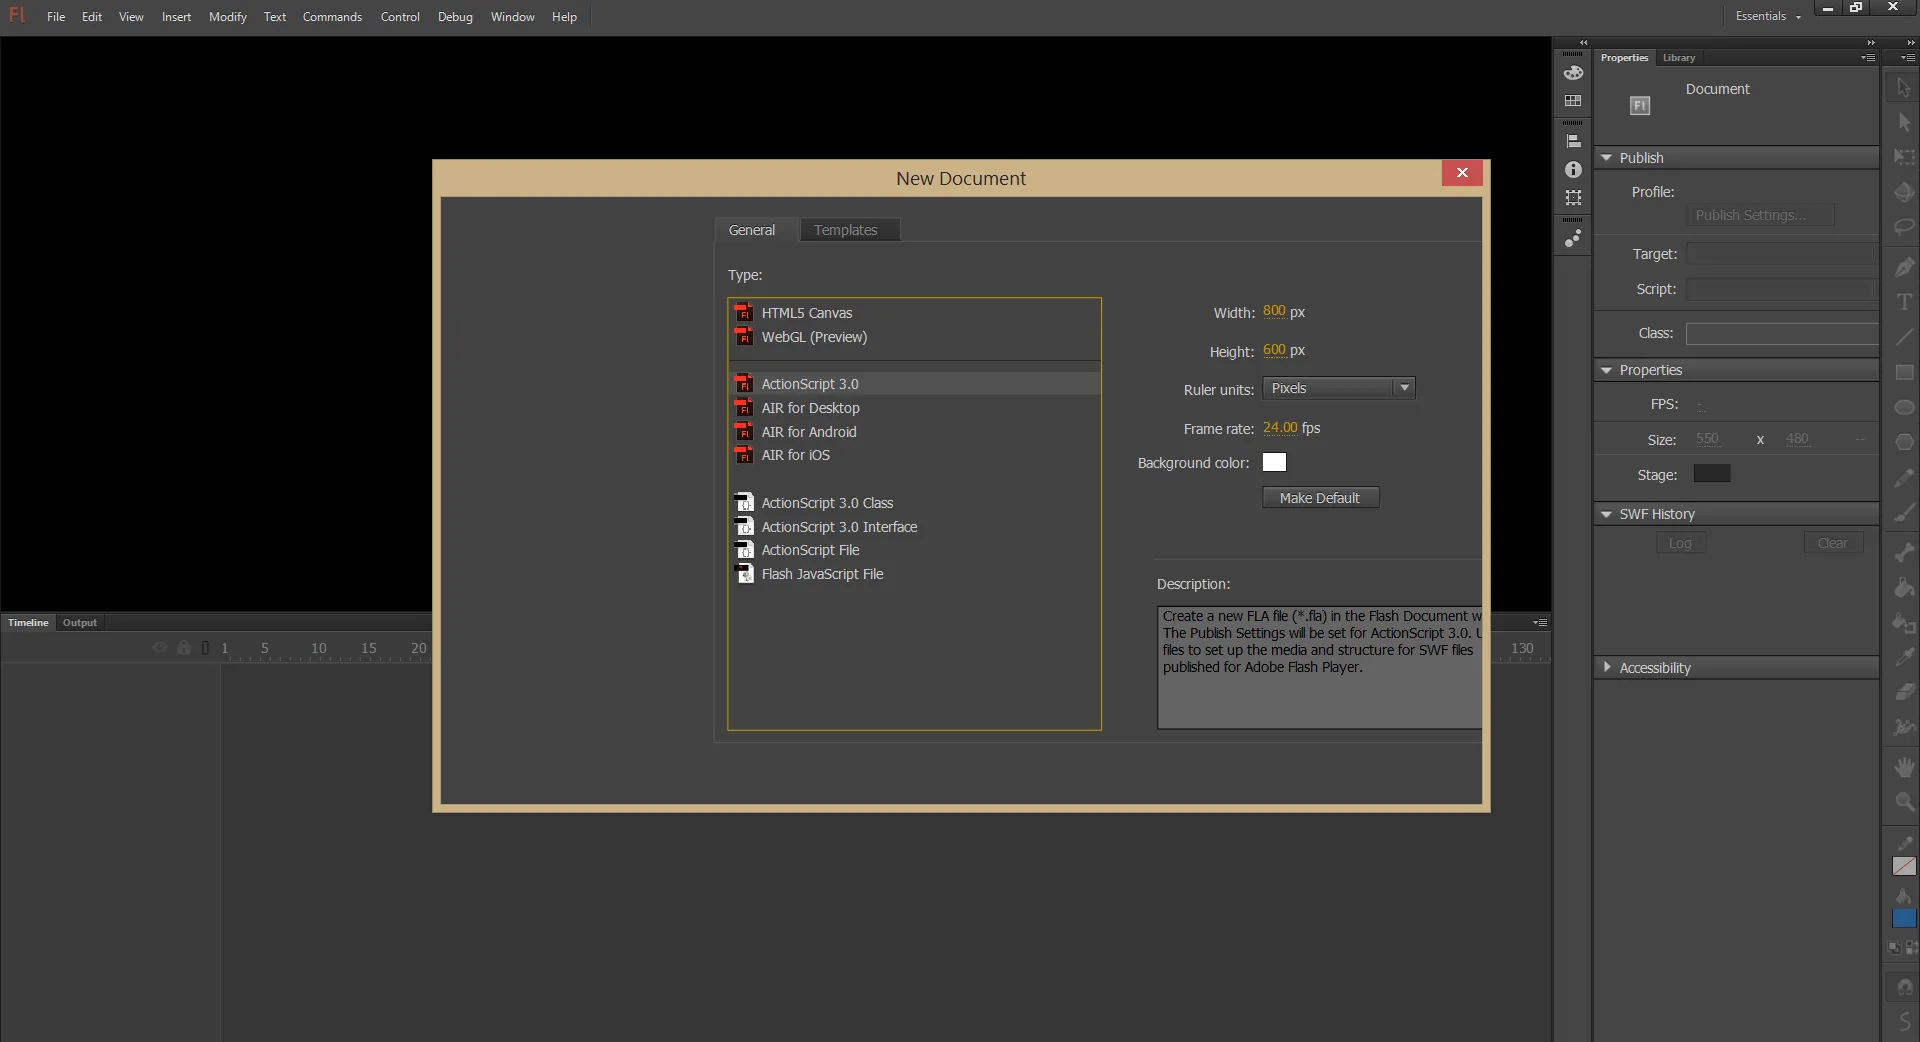The height and width of the screenshot is (1042, 1920).
Task: Open the File menu
Action: click(x=56, y=17)
